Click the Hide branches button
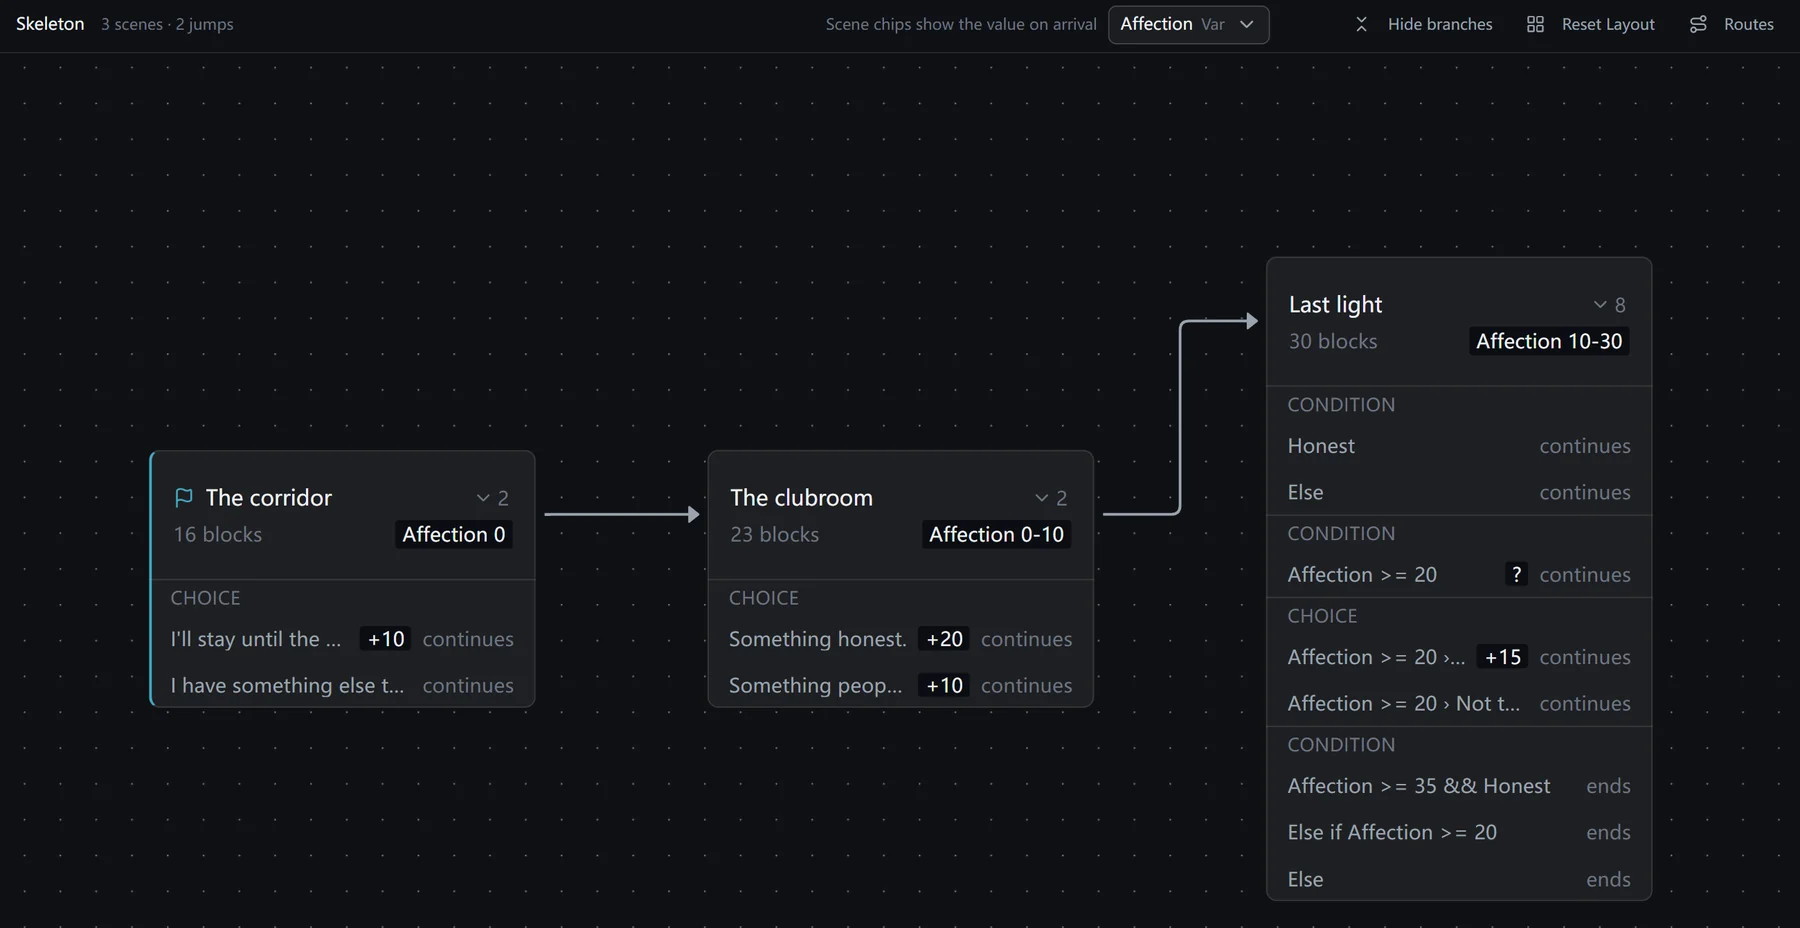This screenshot has width=1800, height=928. click(1423, 24)
